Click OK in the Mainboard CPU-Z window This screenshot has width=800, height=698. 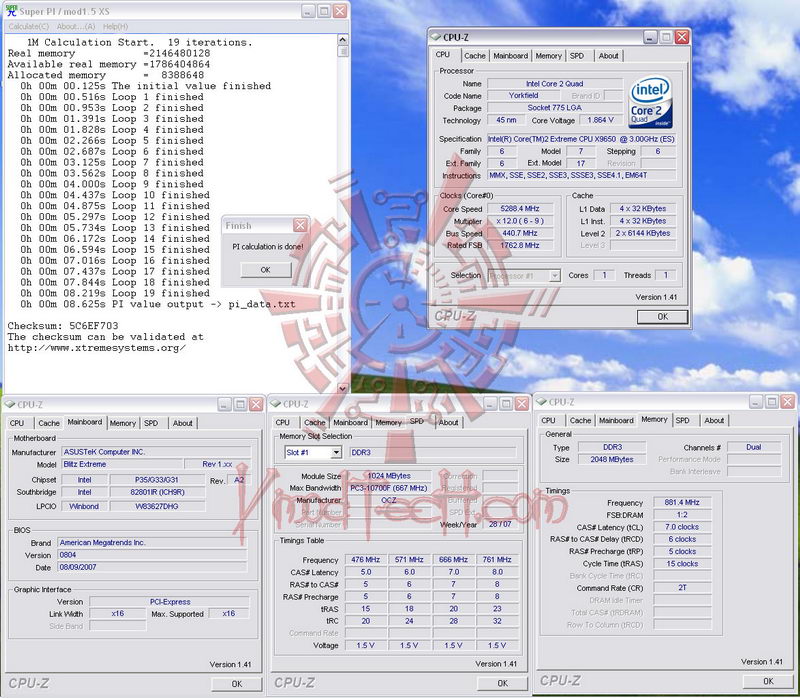pyautogui.click(x=237, y=684)
